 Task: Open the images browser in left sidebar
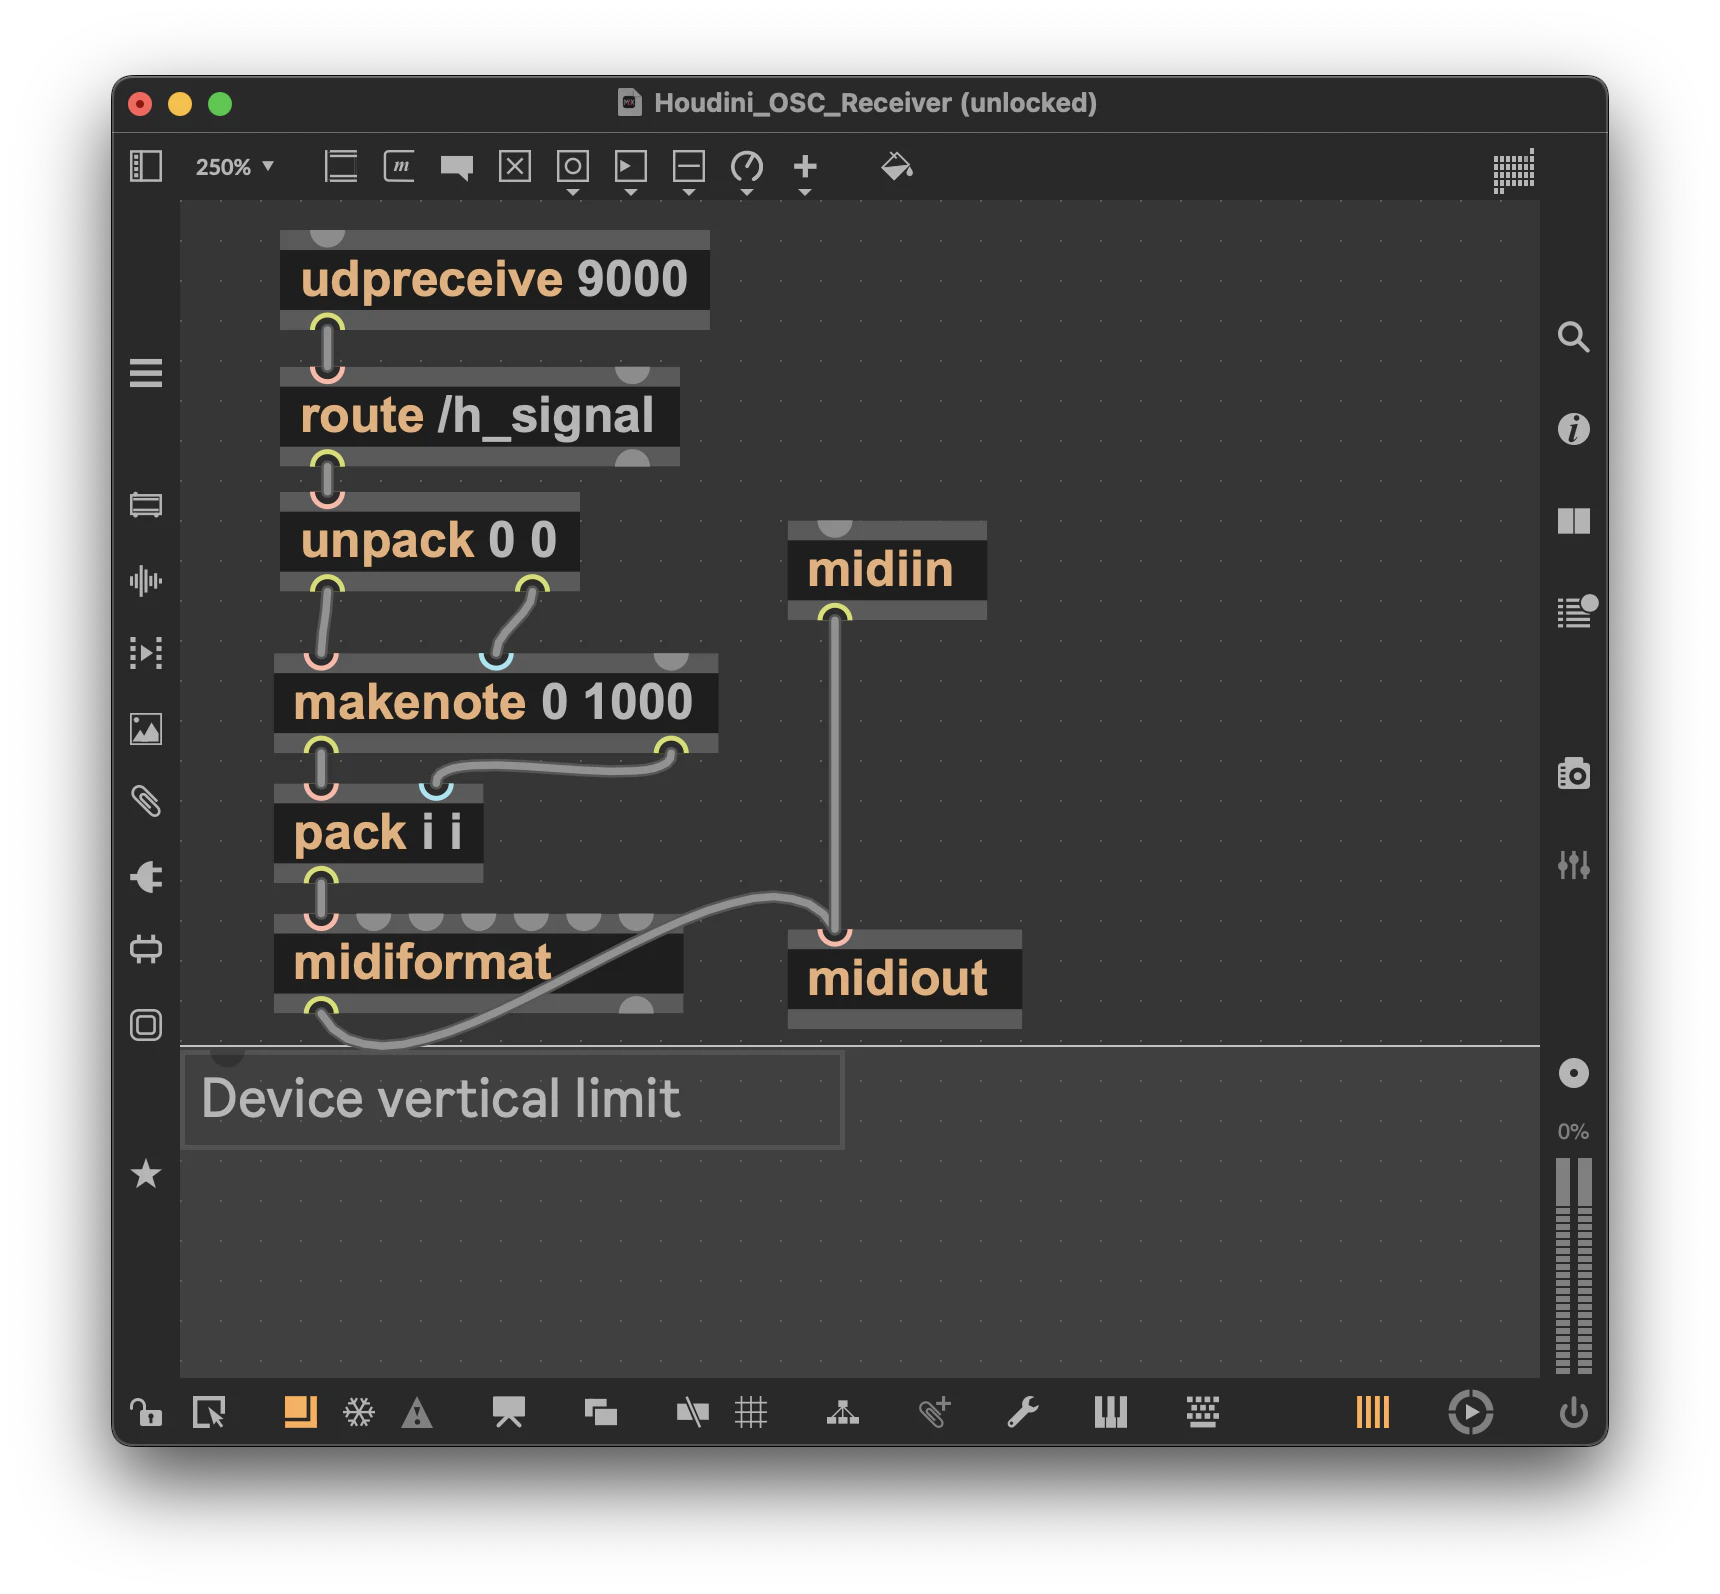click(x=146, y=729)
